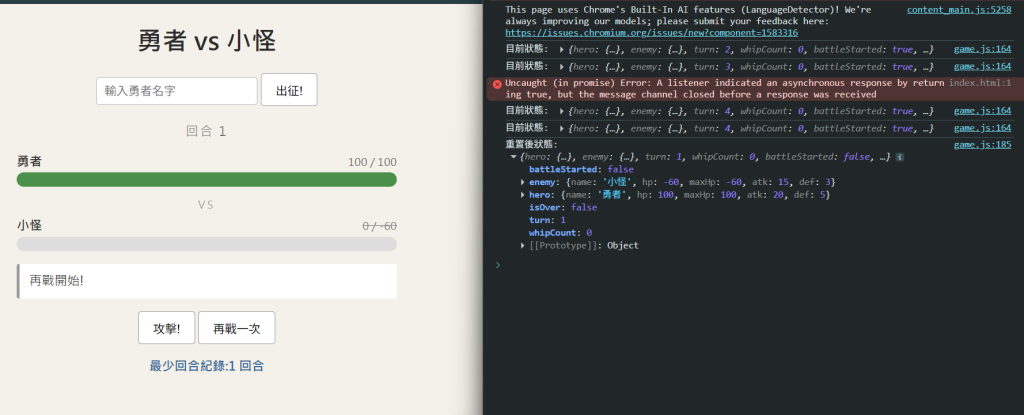This screenshot has width=1024, height=415.
Task: Open game.js:164 link on the turn: 3 row
Action: (x=982, y=67)
